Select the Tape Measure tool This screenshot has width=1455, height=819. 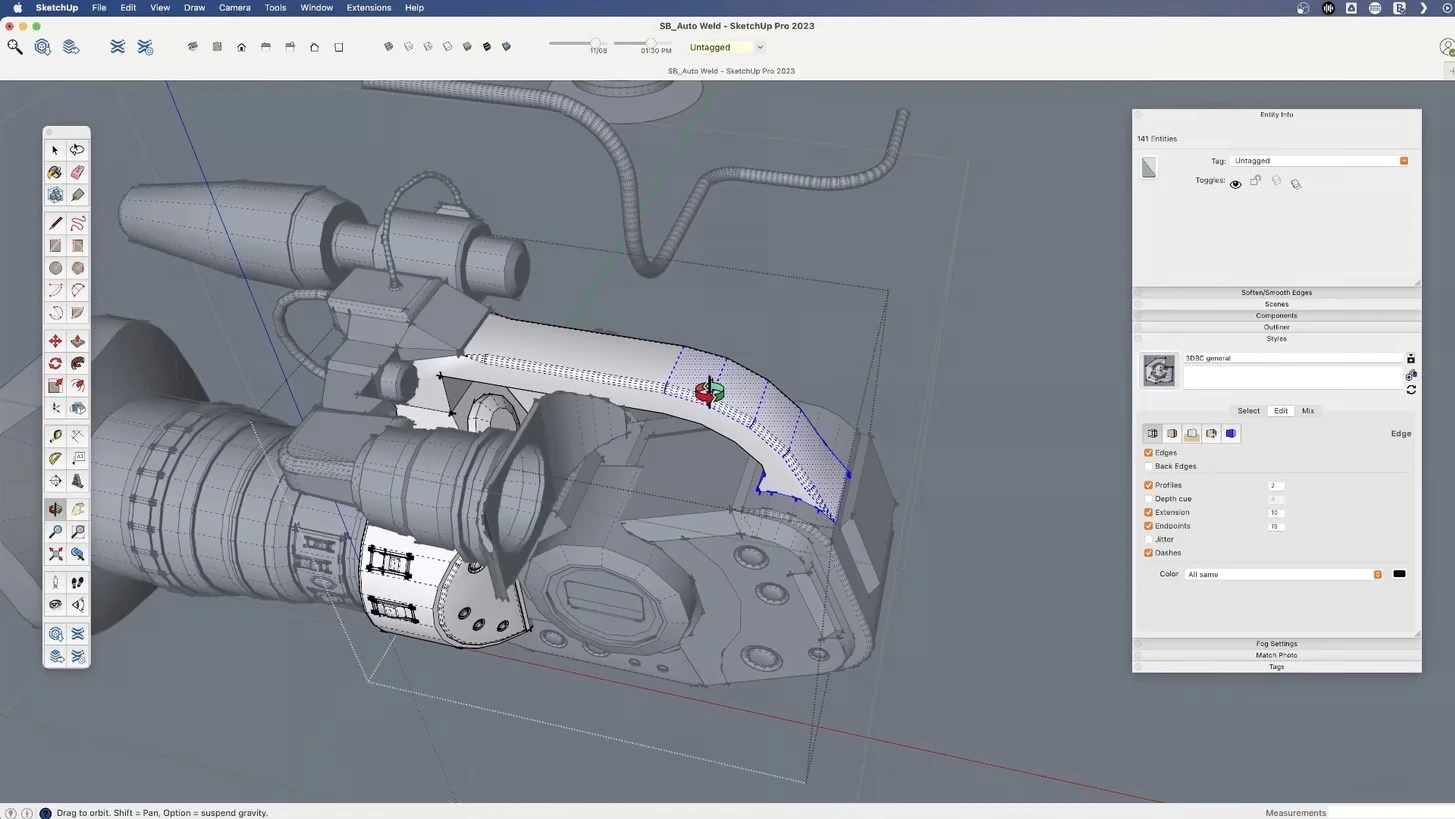click(55, 436)
